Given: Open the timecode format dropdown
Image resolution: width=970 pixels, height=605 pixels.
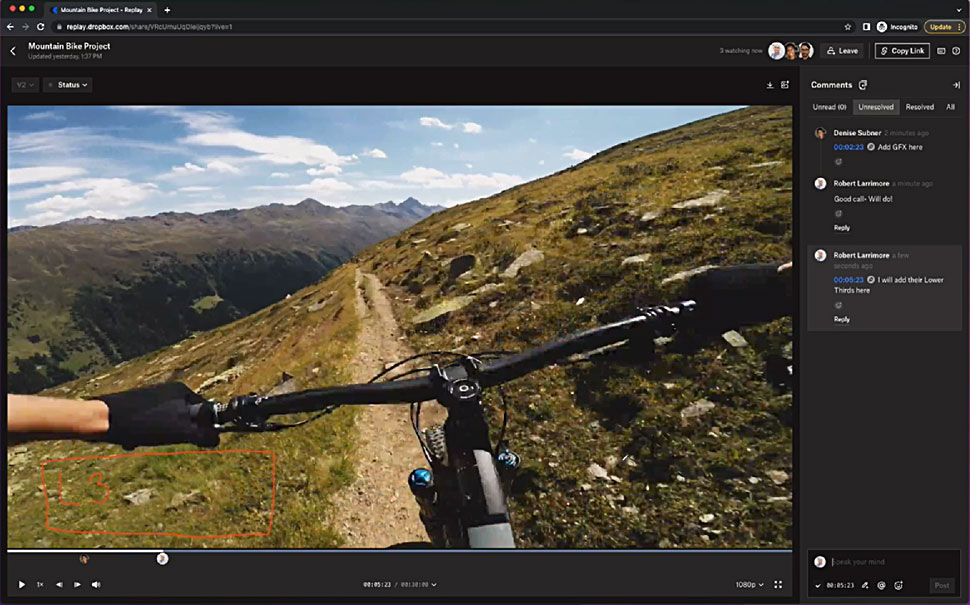Looking at the screenshot, I should [x=434, y=585].
